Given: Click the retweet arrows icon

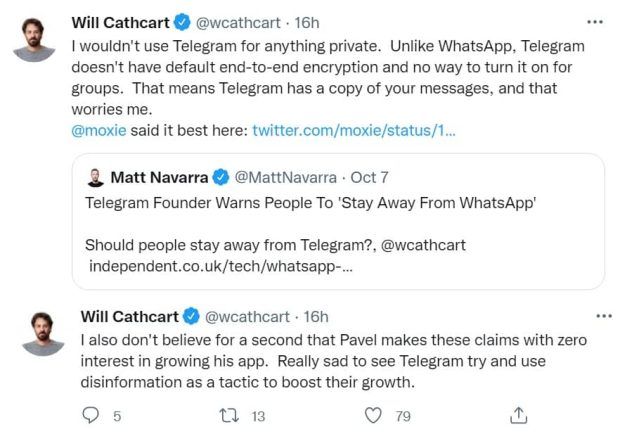Looking at the screenshot, I should (x=229, y=416).
